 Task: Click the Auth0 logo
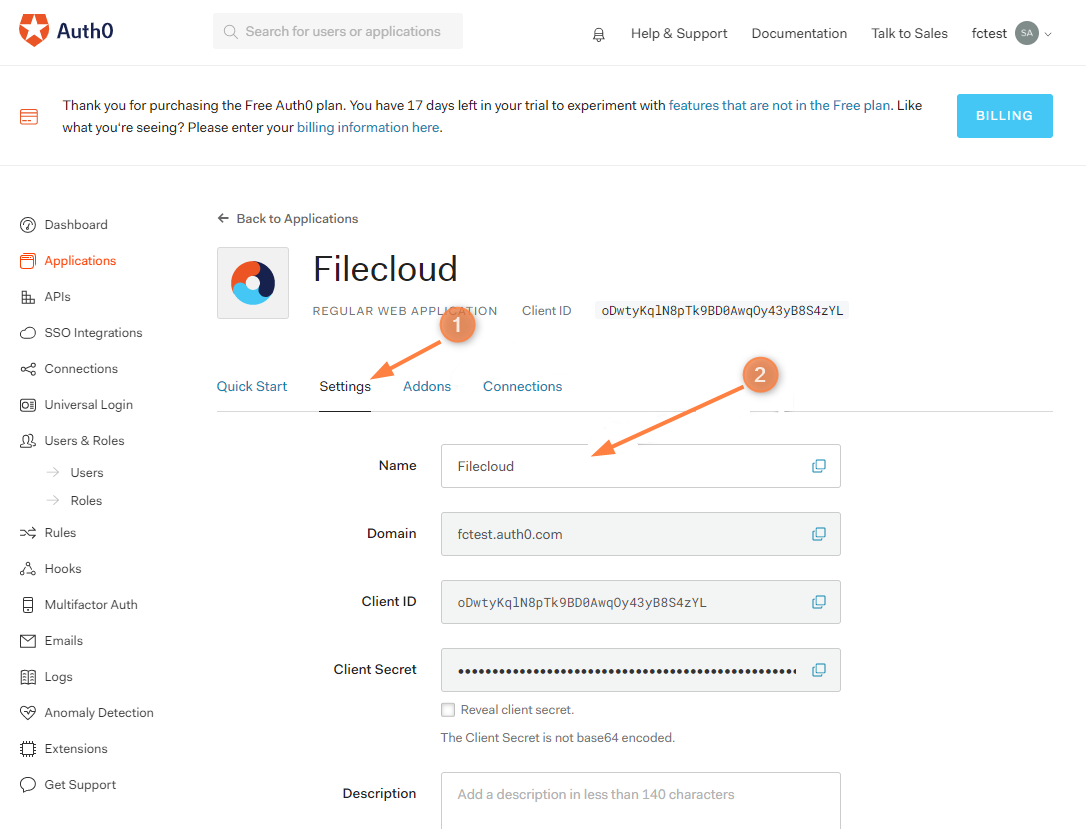tap(65, 30)
